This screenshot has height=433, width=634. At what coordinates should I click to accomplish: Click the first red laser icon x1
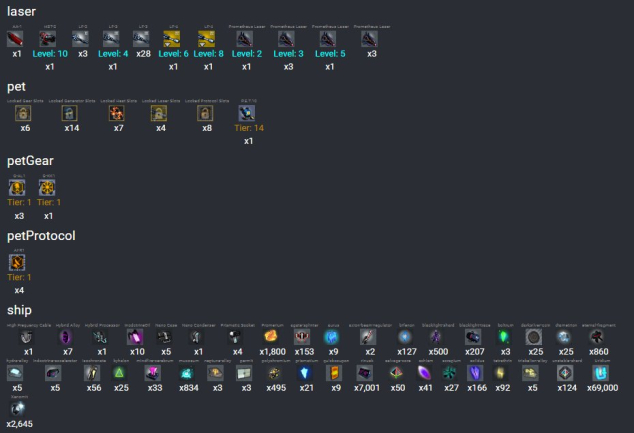(16, 39)
